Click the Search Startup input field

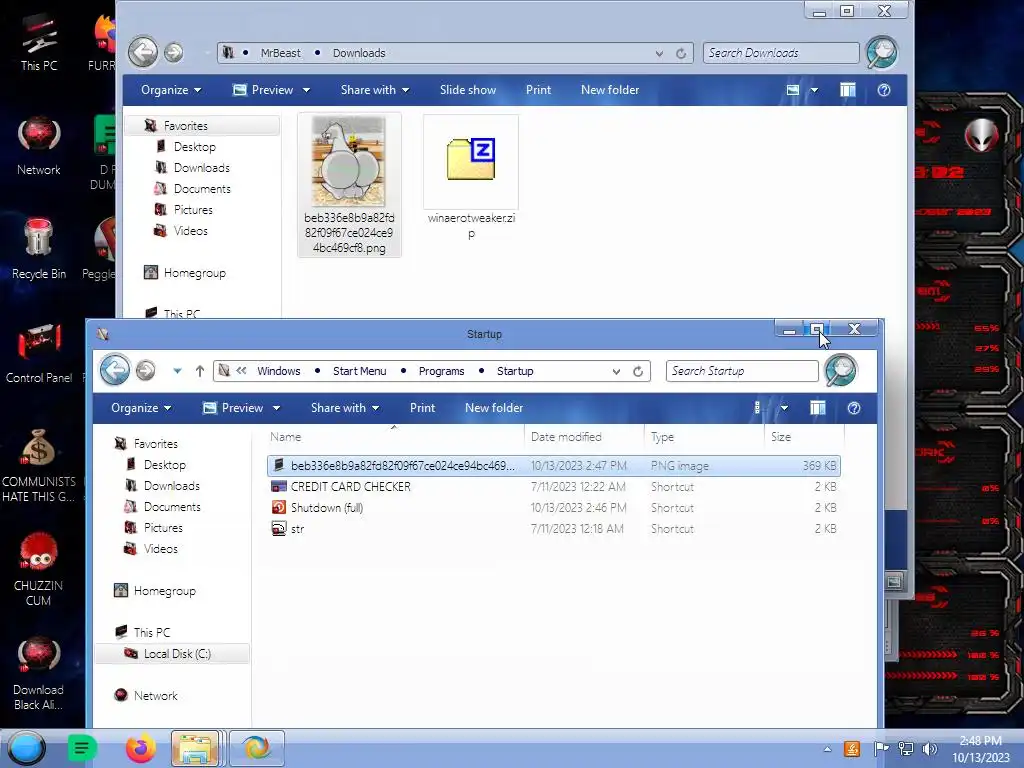742,371
